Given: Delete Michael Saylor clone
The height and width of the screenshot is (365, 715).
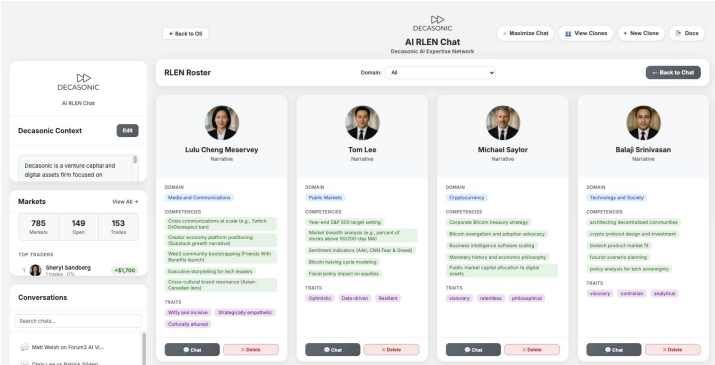Looking at the screenshot, I should [532, 350].
